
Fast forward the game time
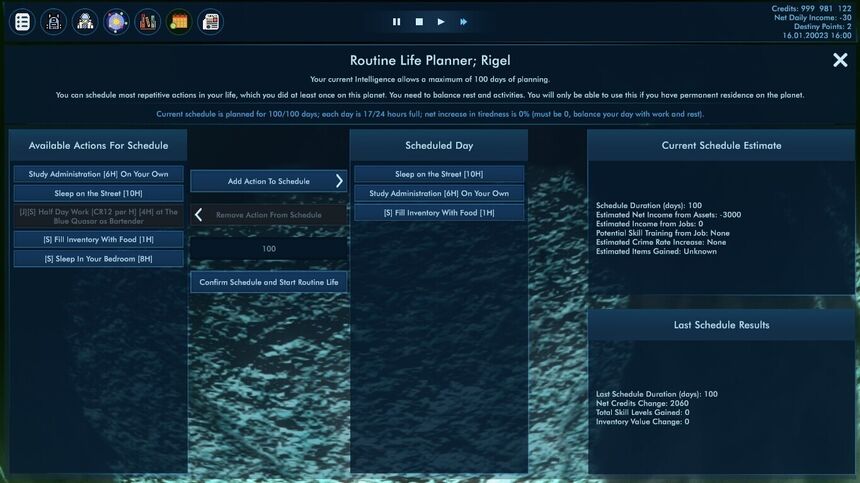point(463,22)
